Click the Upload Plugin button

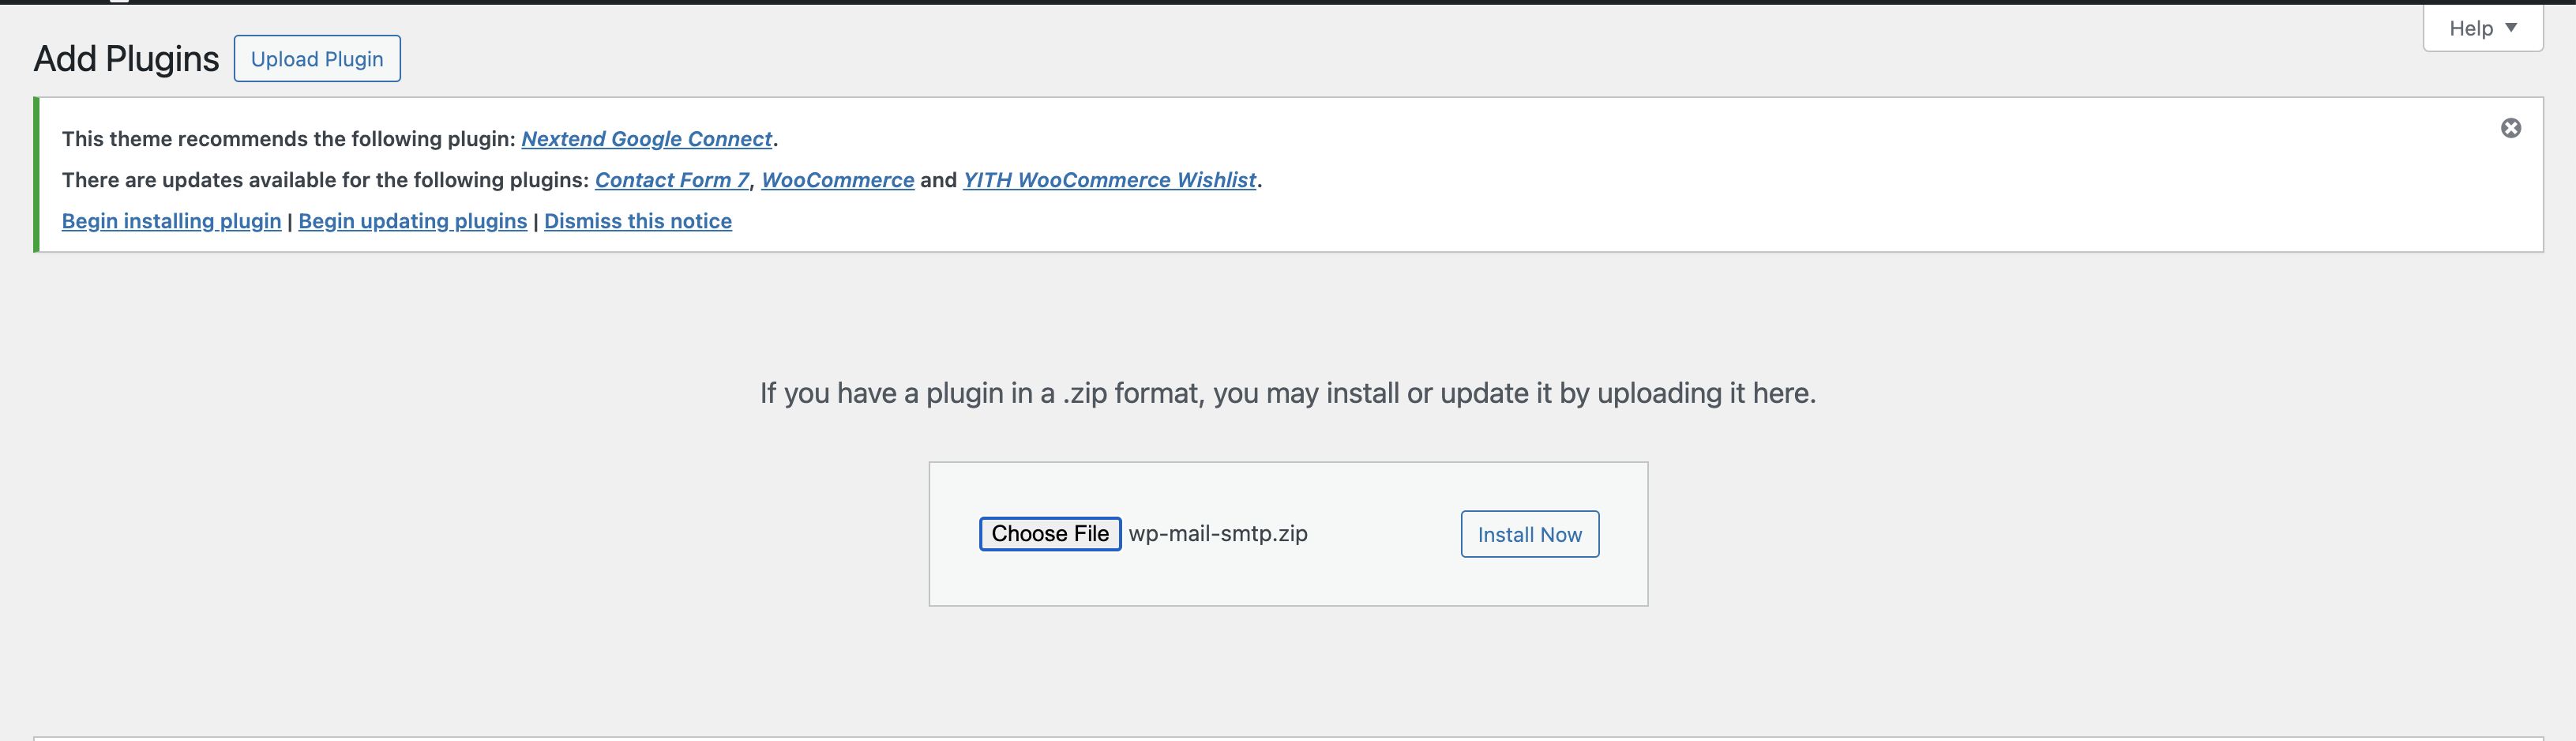(x=316, y=58)
